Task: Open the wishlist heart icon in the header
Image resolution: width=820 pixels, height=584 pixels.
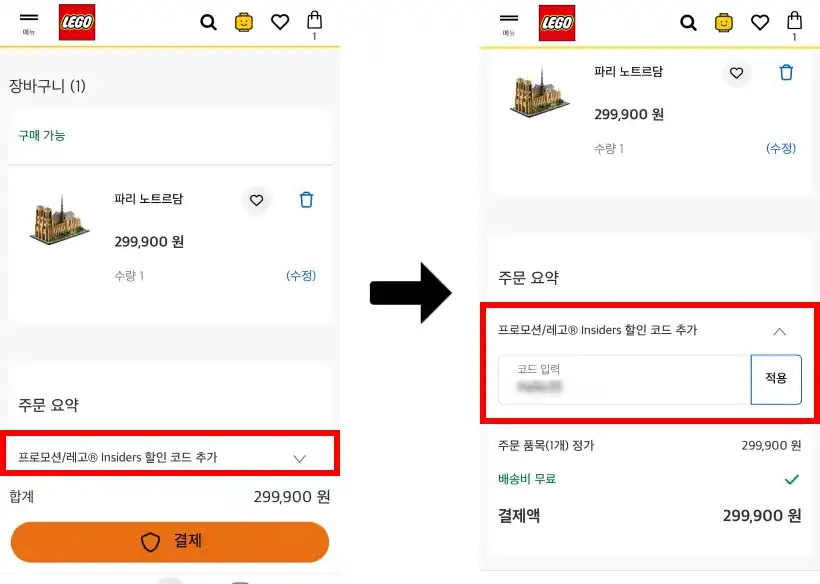Action: click(x=280, y=21)
